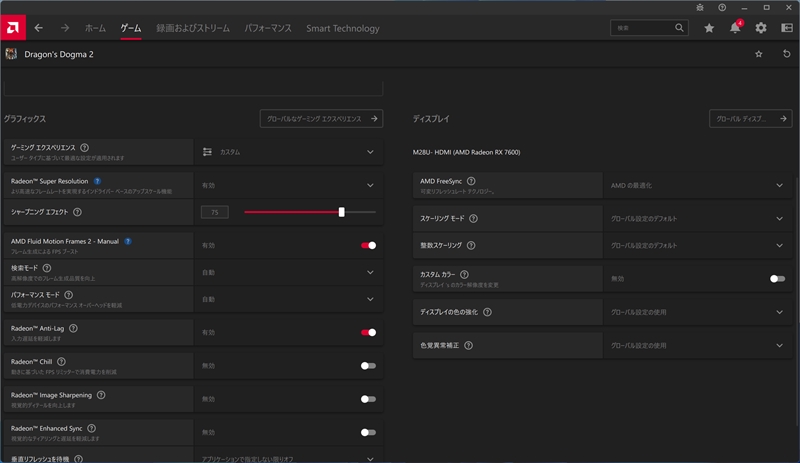Open グローバルなゲーミング エクスペリエンス button

coord(321,118)
